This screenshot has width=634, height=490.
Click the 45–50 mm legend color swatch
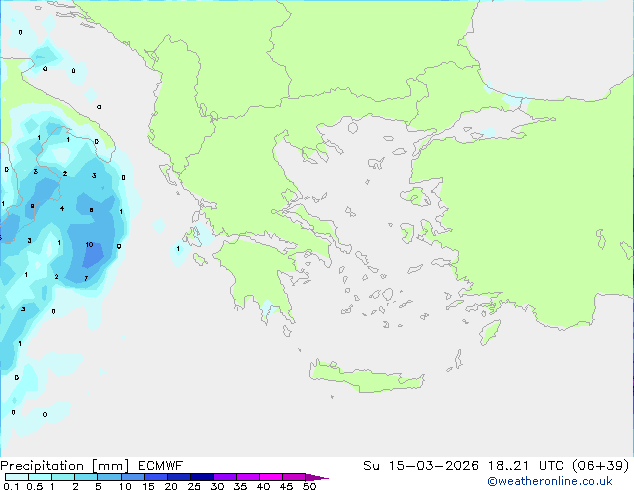294,477
